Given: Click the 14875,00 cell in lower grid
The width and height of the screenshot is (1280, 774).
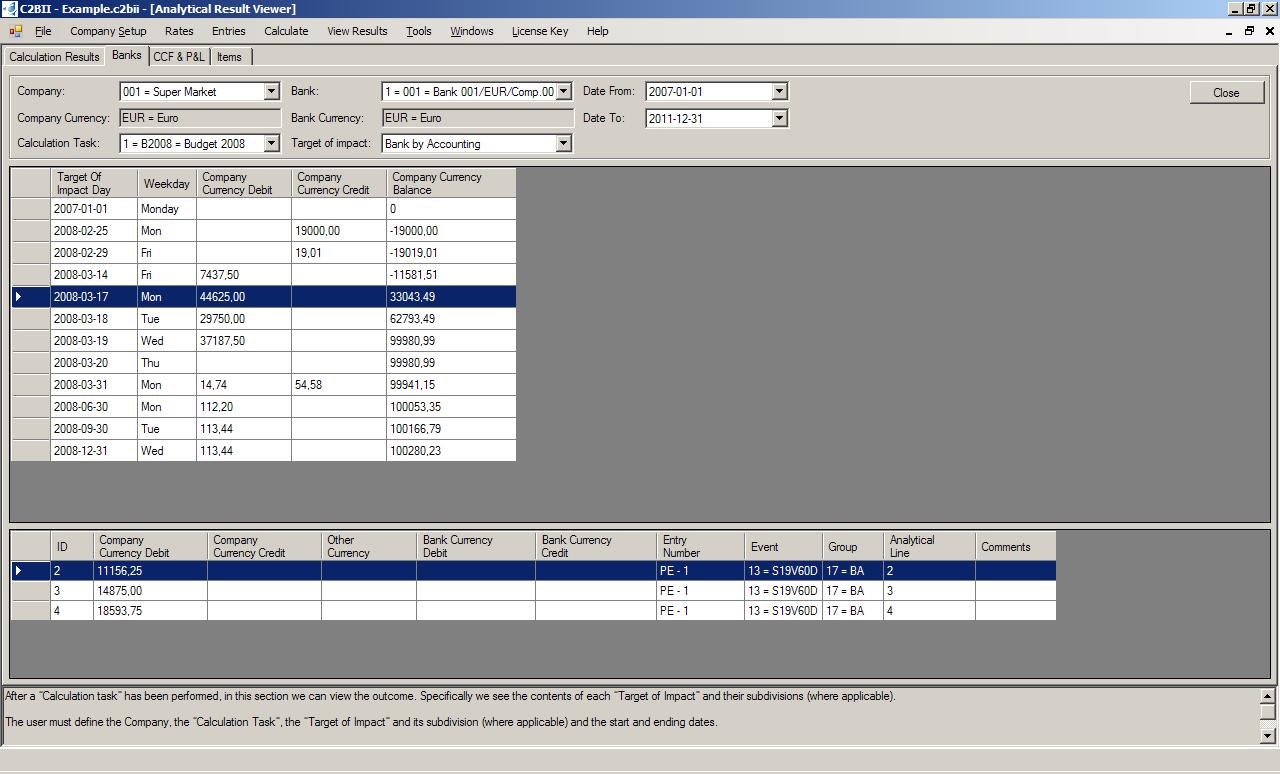Looking at the screenshot, I should 150,591.
